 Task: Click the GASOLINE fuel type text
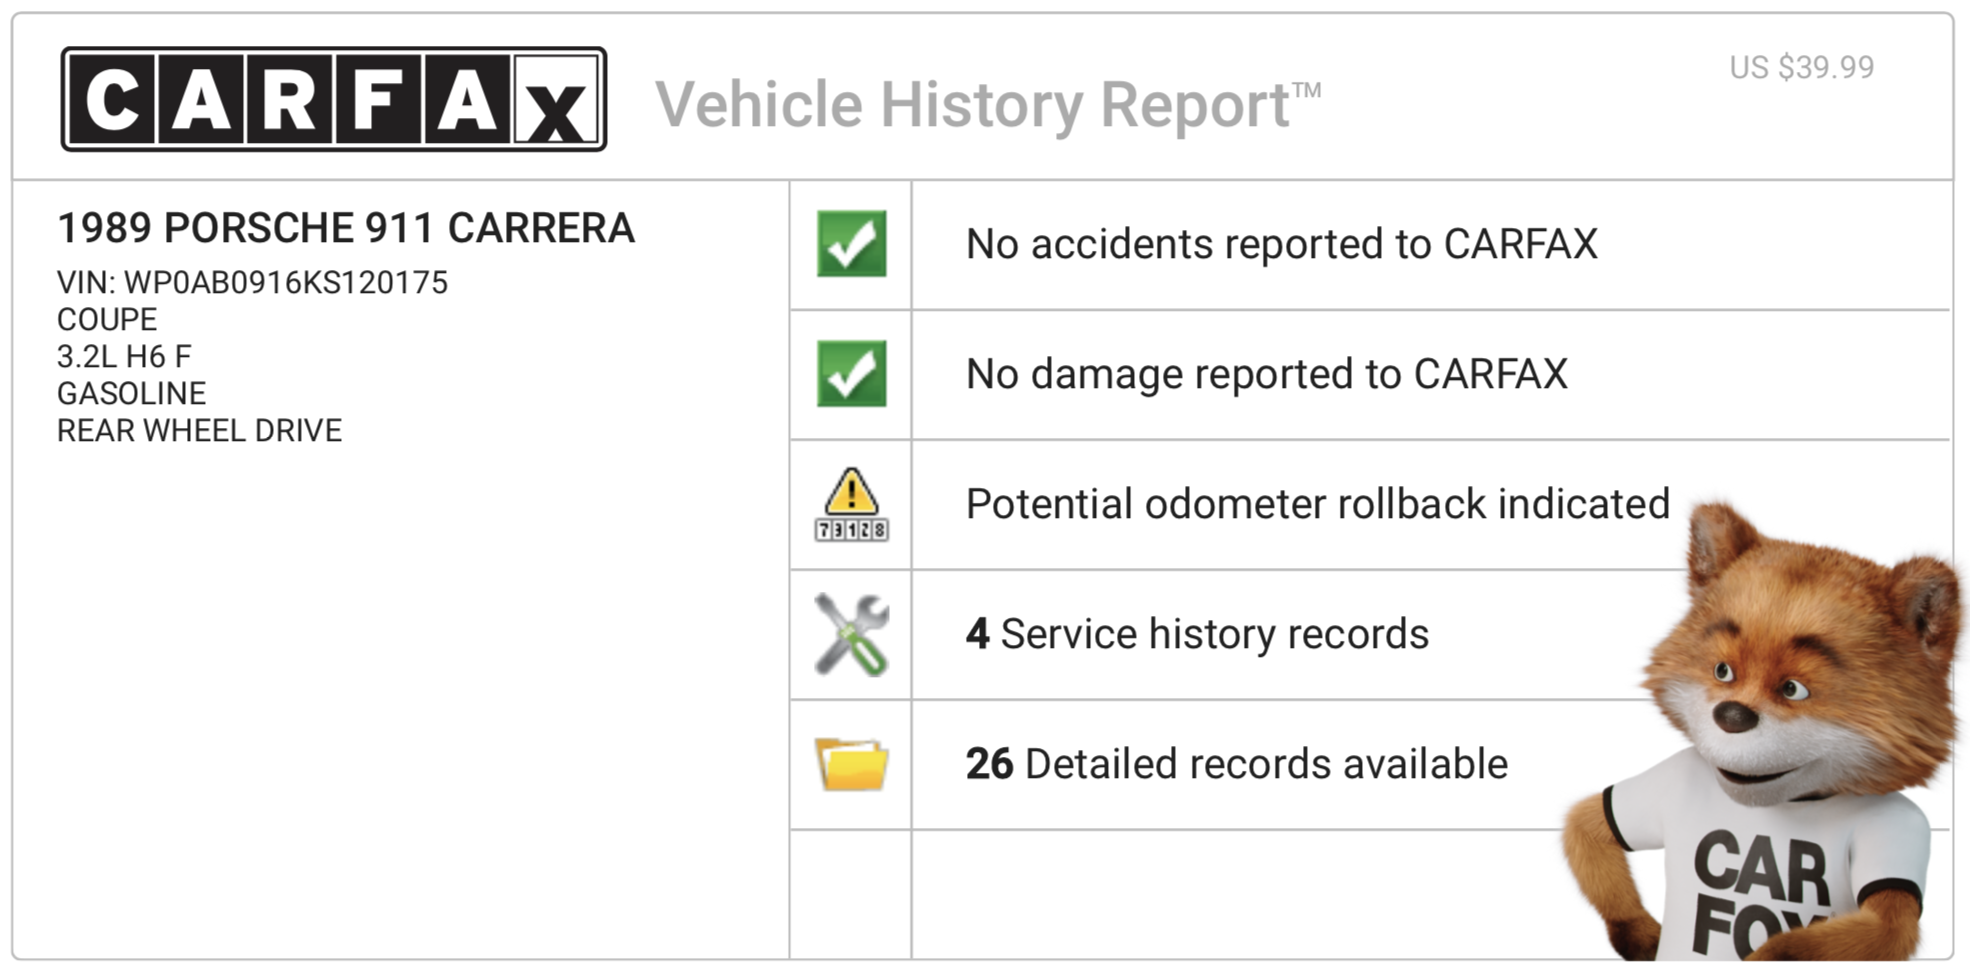132,394
